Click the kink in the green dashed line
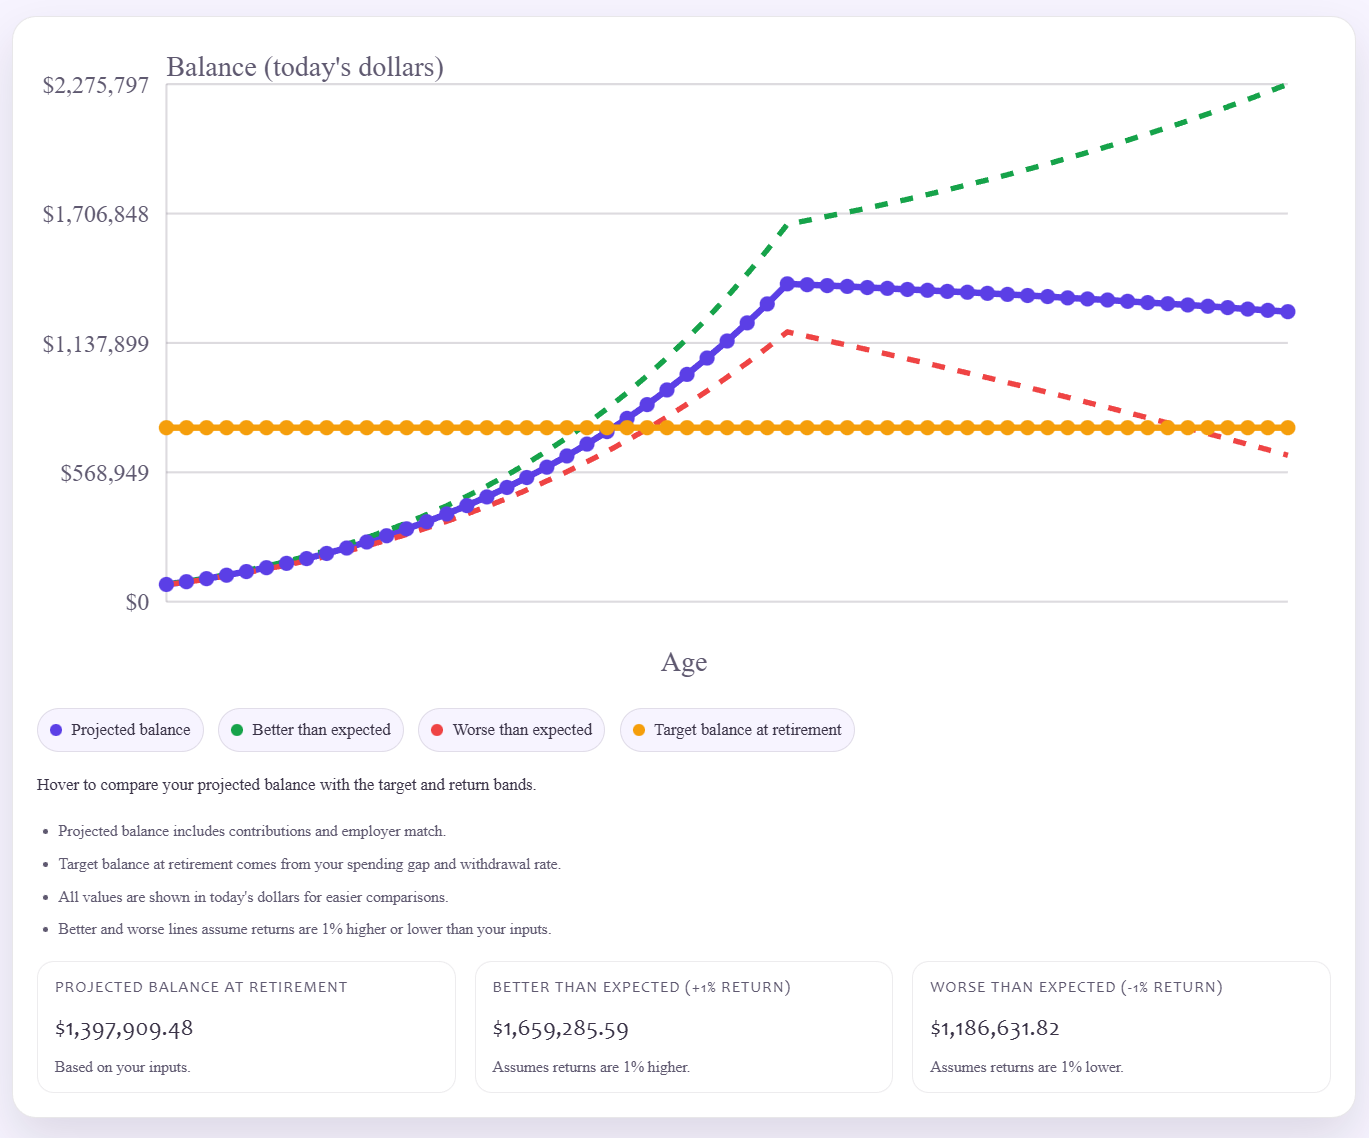The image size is (1369, 1138). pyautogui.click(x=789, y=224)
